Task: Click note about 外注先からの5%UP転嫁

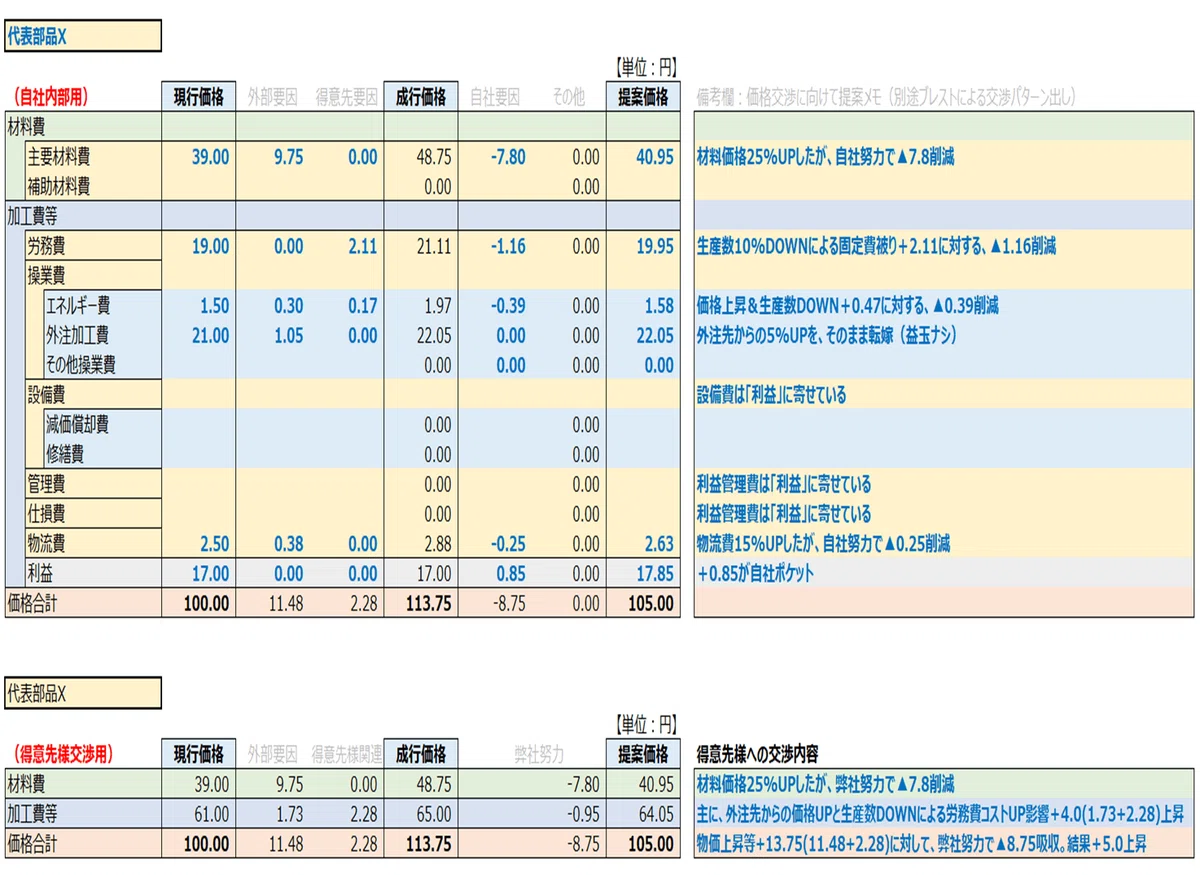Action: [827, 336]
